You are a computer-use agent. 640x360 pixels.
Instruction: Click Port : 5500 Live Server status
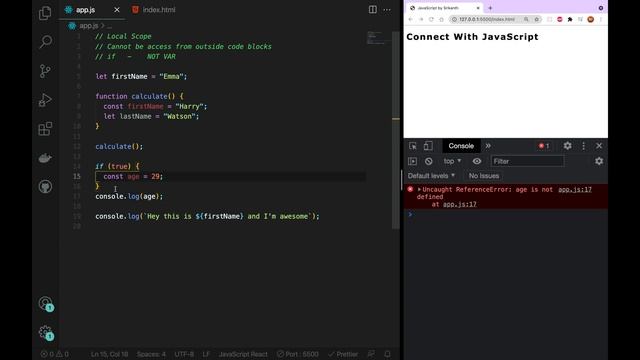[298, 354]
